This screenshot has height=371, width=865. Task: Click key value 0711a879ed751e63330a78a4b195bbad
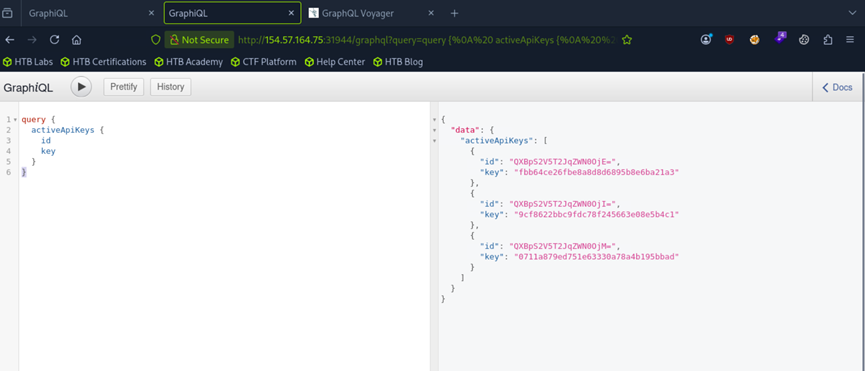point(595,257)
